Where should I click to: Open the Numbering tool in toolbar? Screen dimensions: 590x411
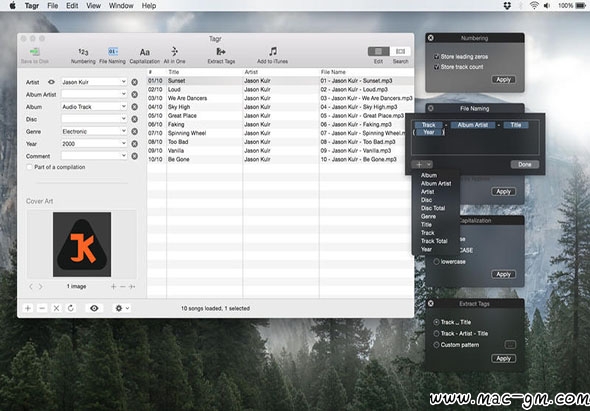pyautogui.click(x=83, y=55)
